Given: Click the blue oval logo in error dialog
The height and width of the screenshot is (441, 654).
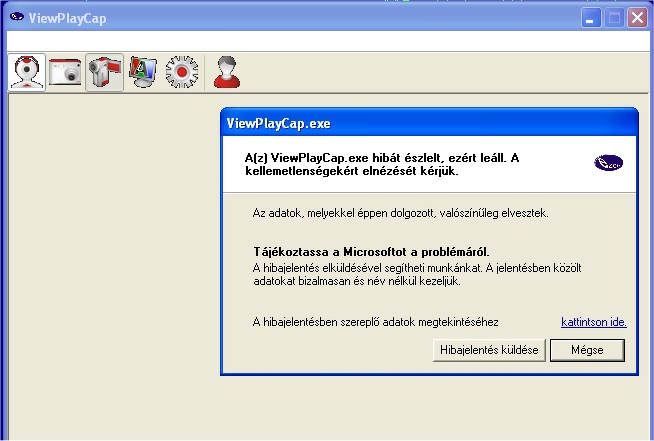Looking at the screenshot, I should [609, 162].
